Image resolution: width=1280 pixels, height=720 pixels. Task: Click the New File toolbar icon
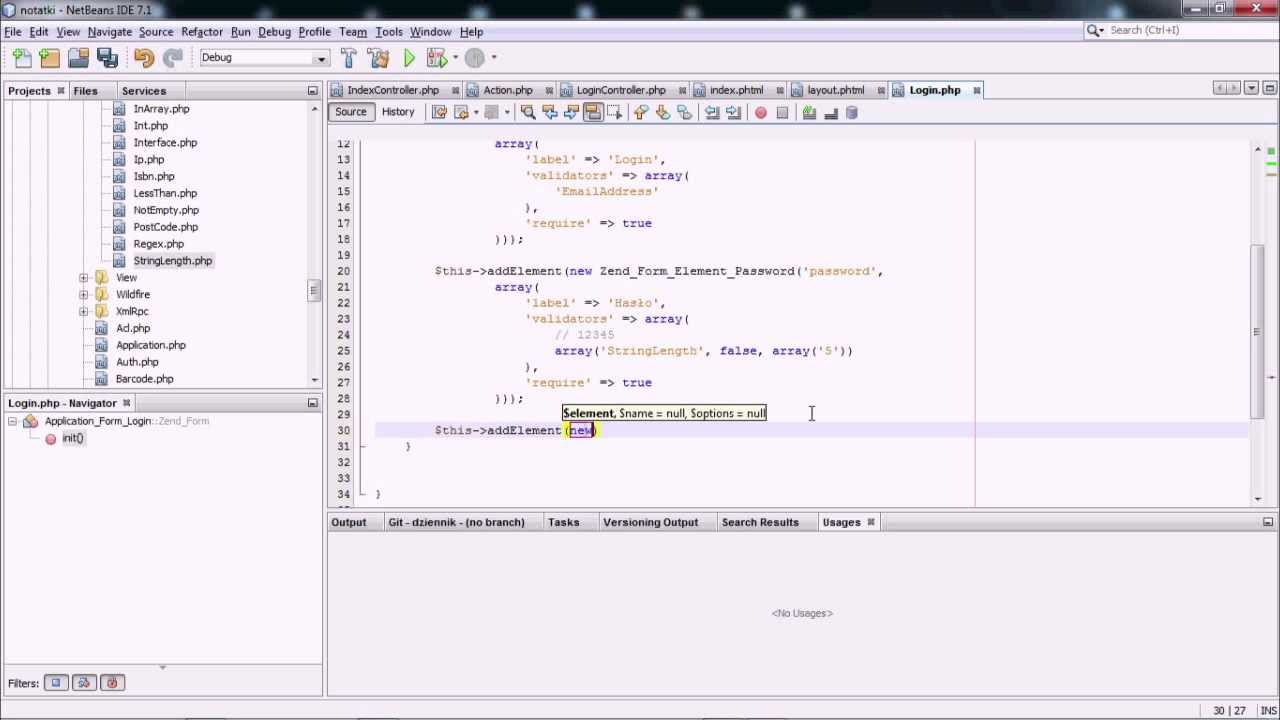pos(22,58)
